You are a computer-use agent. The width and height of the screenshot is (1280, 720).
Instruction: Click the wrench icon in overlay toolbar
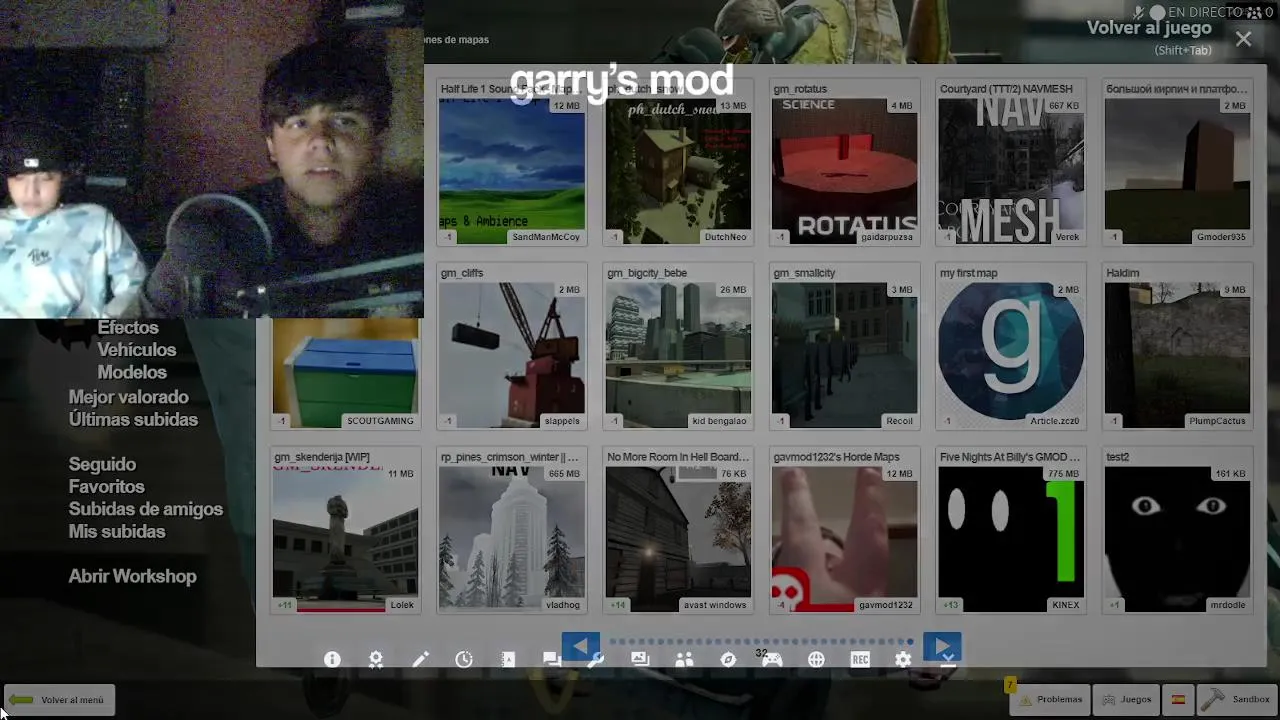tap(596, 659)
